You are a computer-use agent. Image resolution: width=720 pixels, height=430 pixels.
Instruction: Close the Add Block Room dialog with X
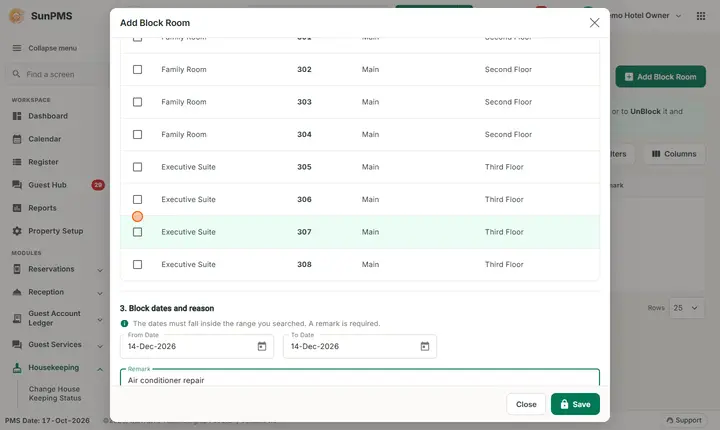[x=594, y=23]
